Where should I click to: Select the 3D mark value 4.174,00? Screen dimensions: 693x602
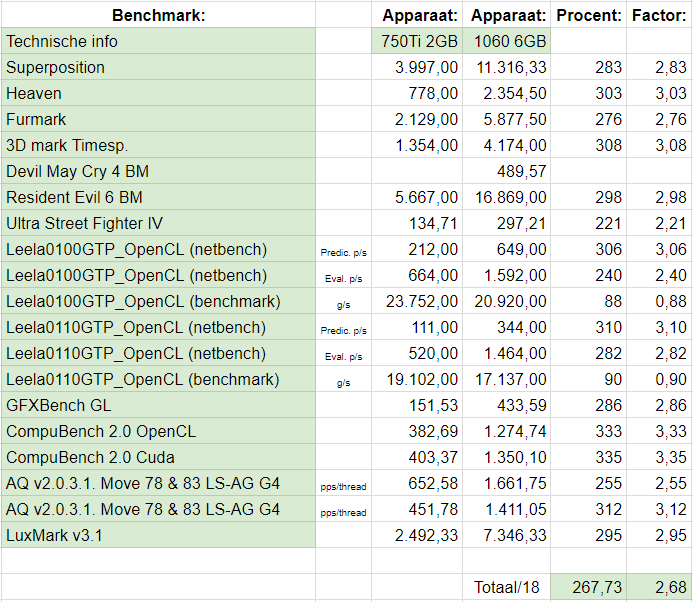[506, 145]
